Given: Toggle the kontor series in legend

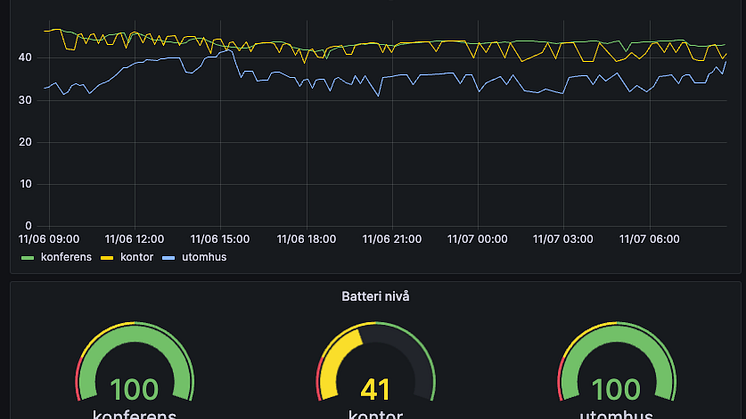Looking at the screenshot, I should (136, 257).
